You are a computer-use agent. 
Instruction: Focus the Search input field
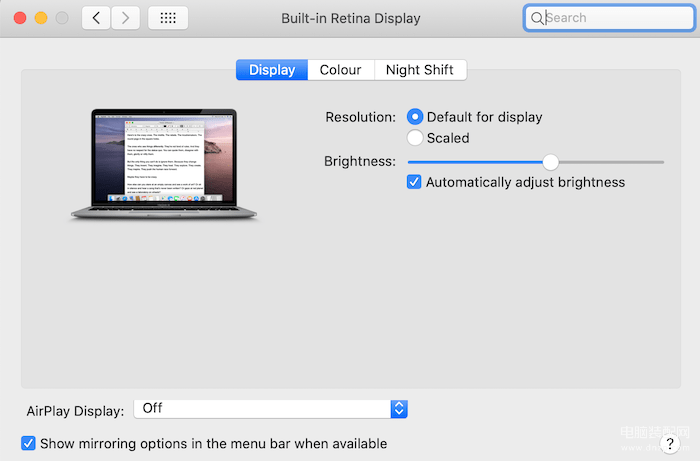pos(610,18)
